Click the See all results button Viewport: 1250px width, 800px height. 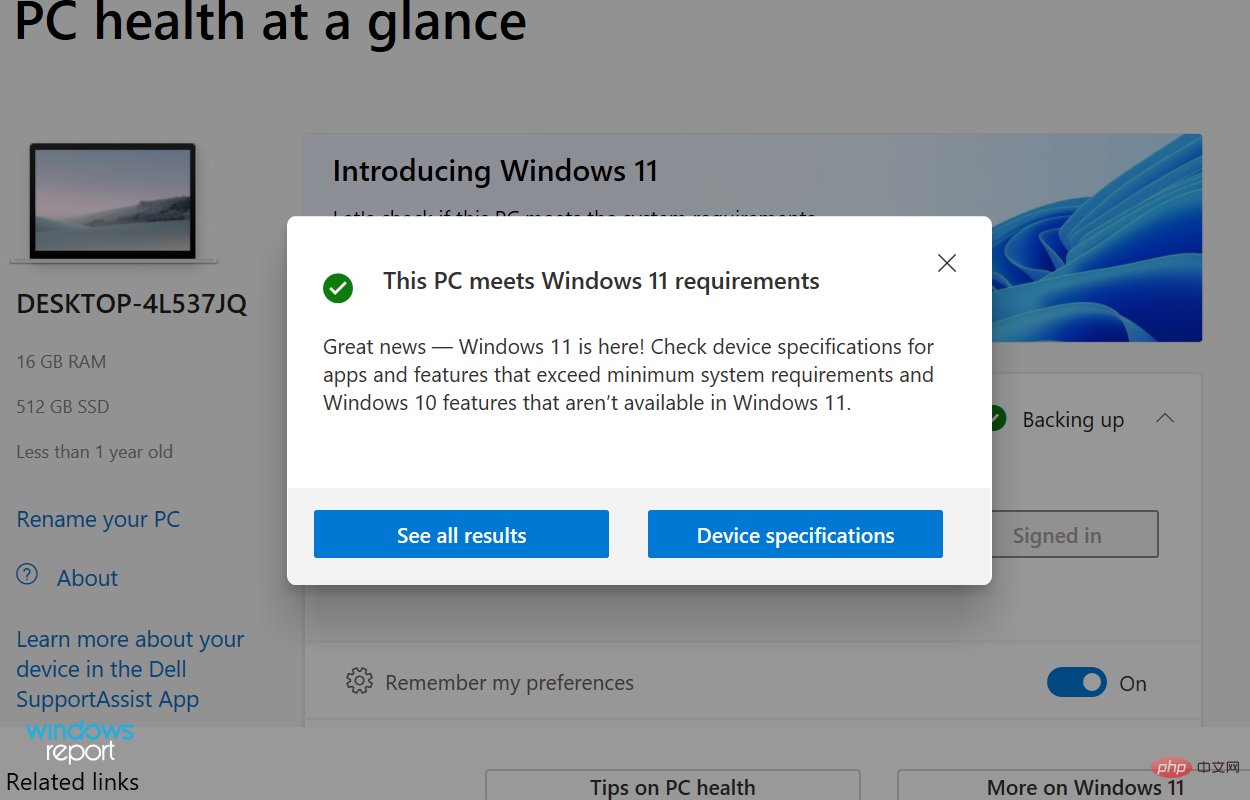461,534
